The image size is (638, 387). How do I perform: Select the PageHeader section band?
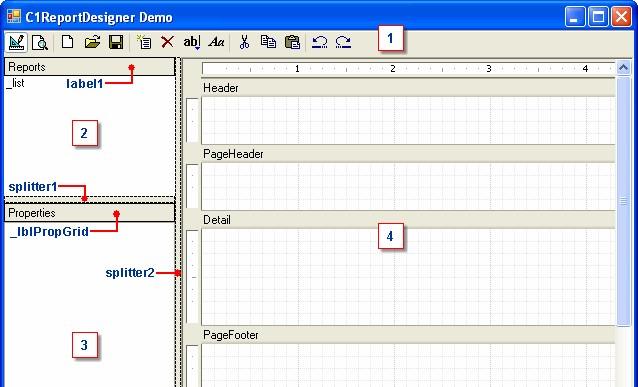click(x=408, y=154)
